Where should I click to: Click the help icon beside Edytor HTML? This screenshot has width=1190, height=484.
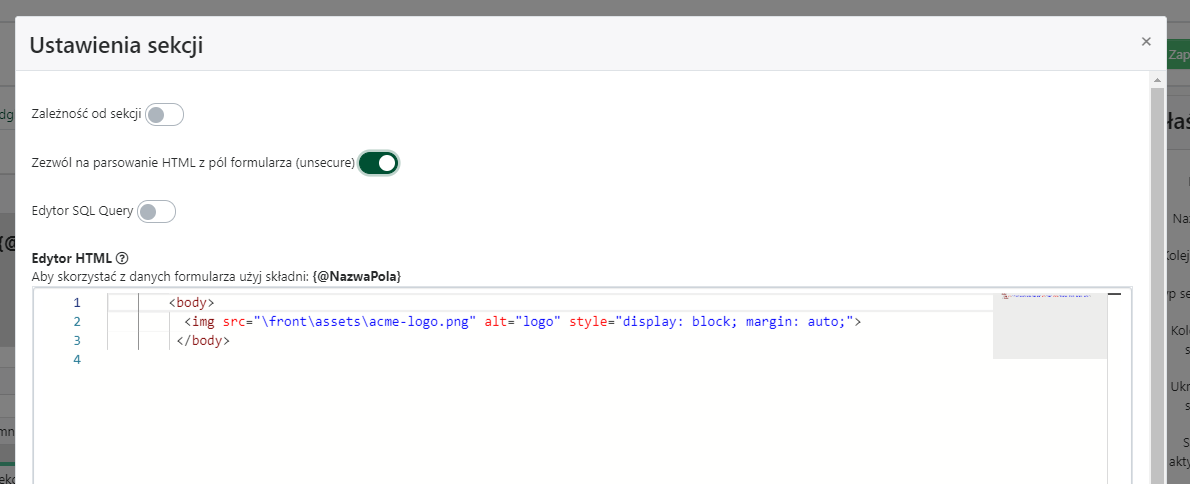122,258
